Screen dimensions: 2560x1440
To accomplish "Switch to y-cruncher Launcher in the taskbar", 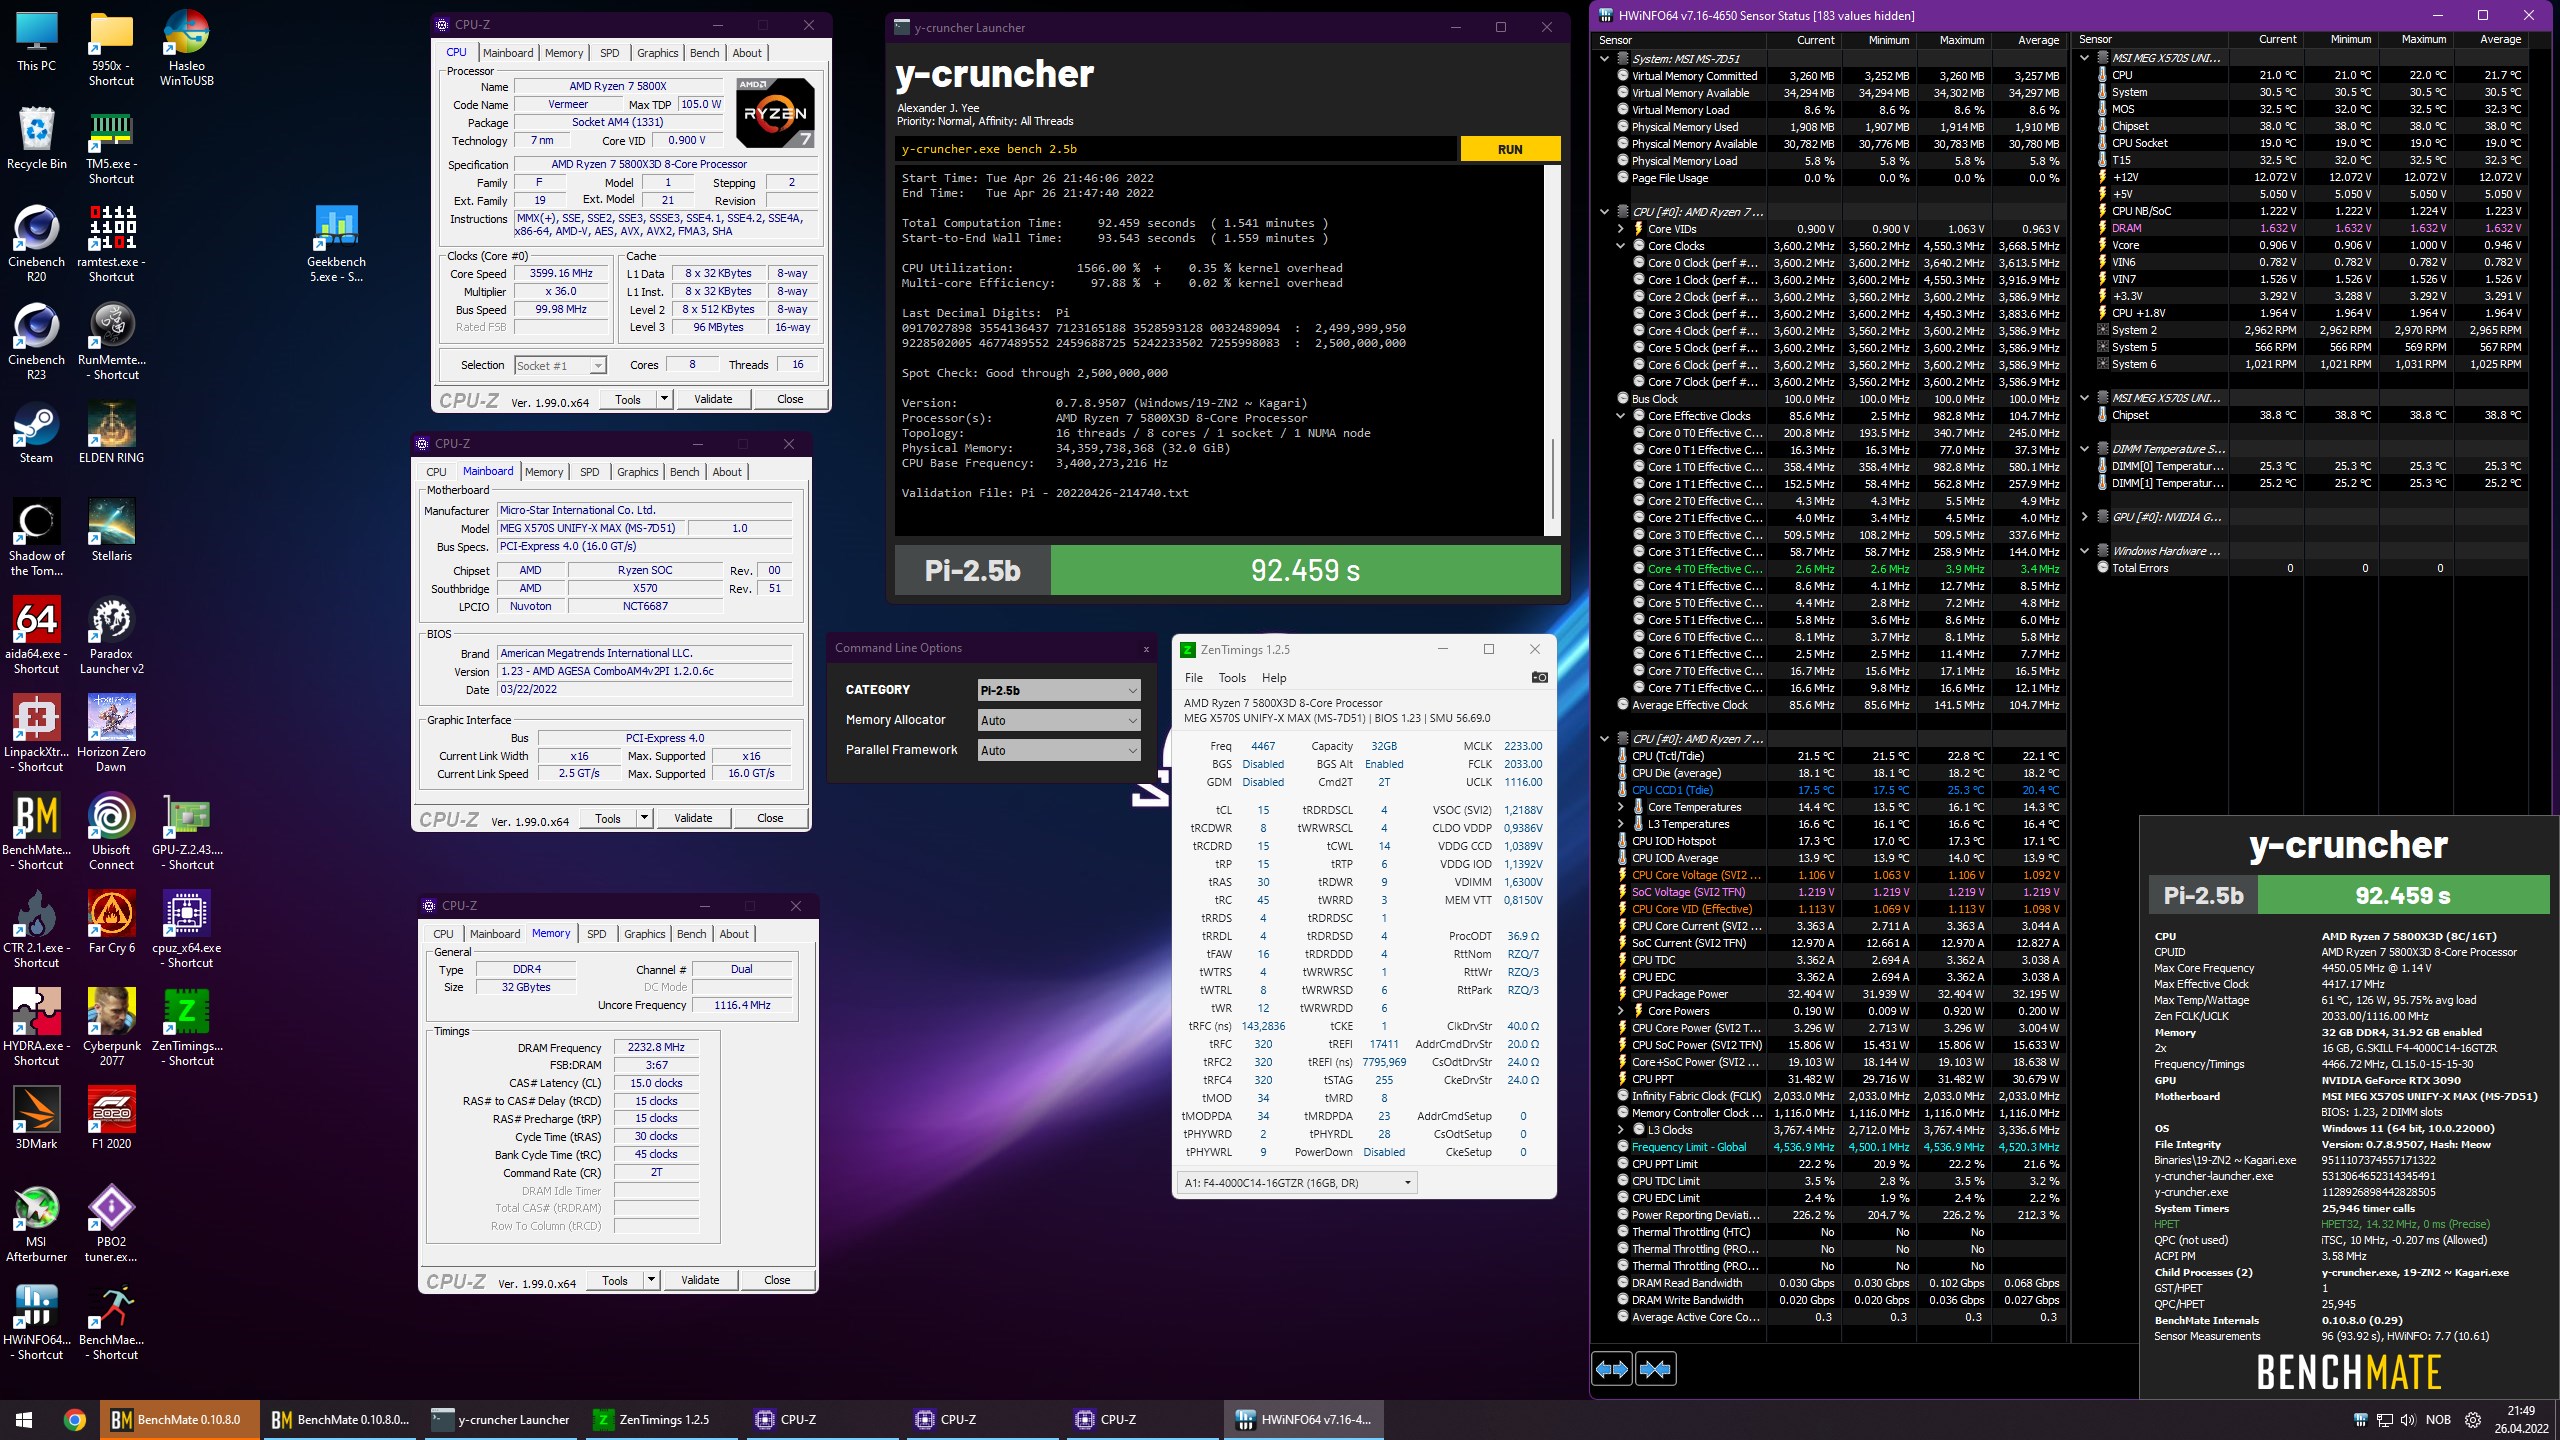I will (x=500, y=1419).
